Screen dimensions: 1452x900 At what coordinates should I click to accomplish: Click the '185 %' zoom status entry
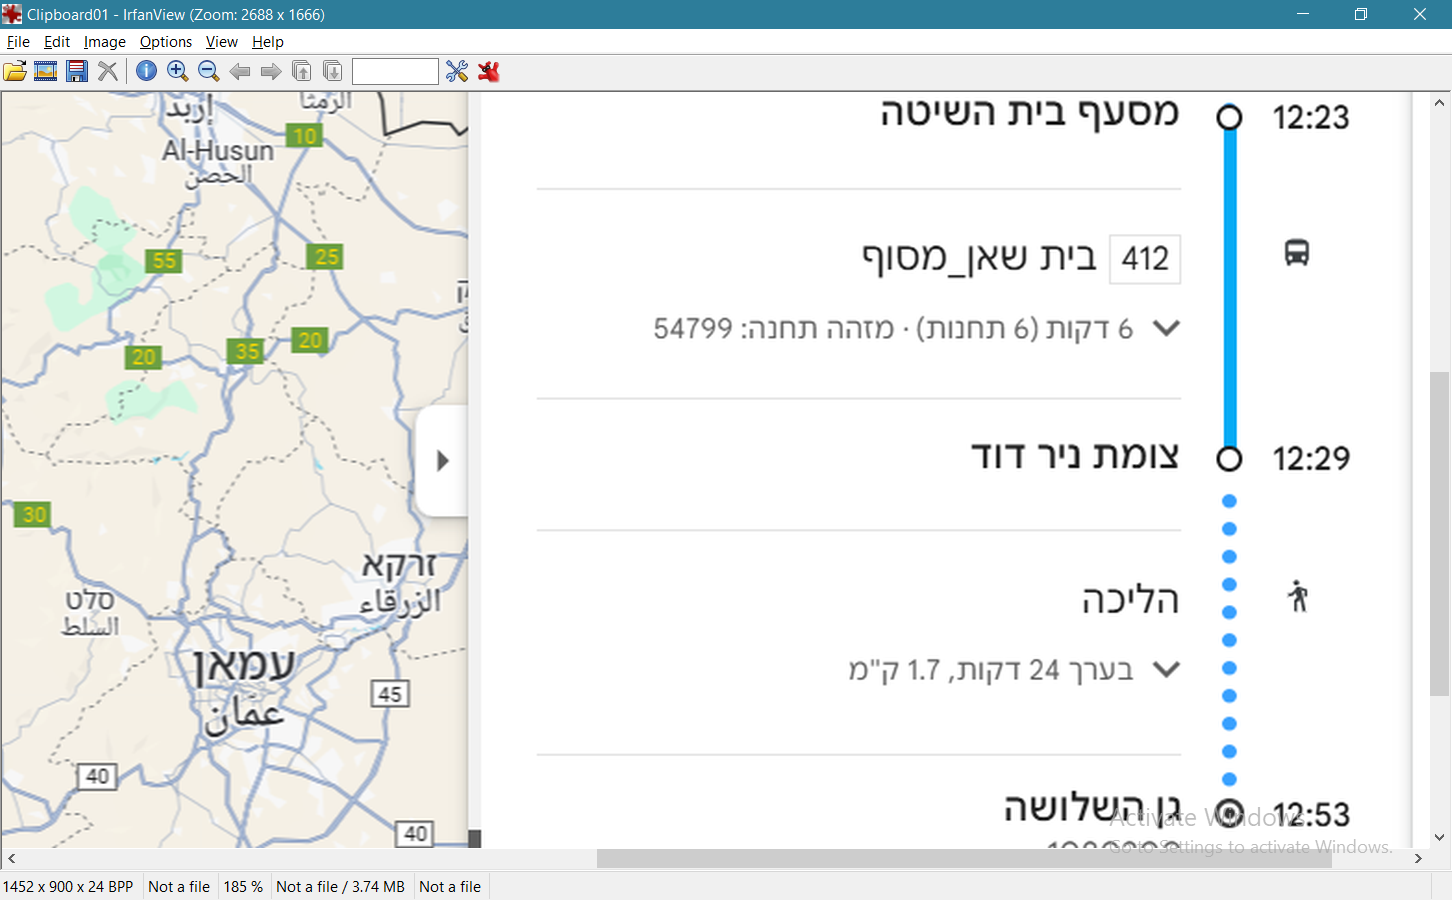tap(243, 887)
